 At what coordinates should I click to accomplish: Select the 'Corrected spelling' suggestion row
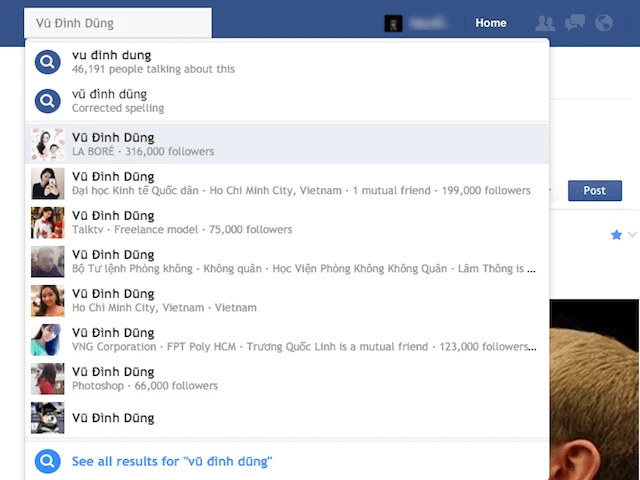(287, 101)
